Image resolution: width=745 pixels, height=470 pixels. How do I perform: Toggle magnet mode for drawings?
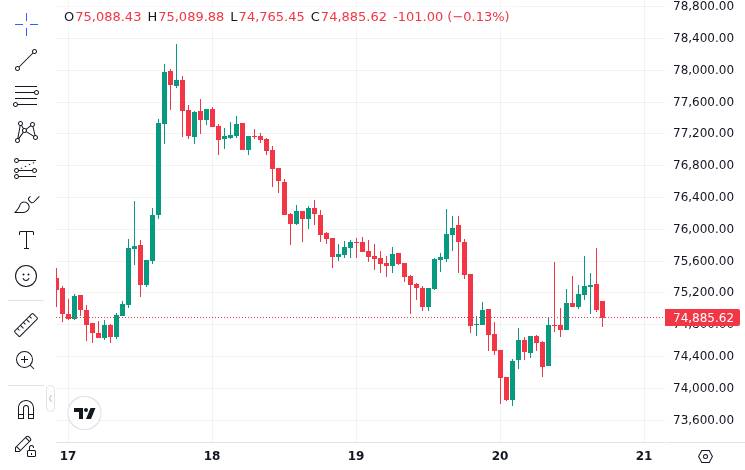[x=26, y=408]
